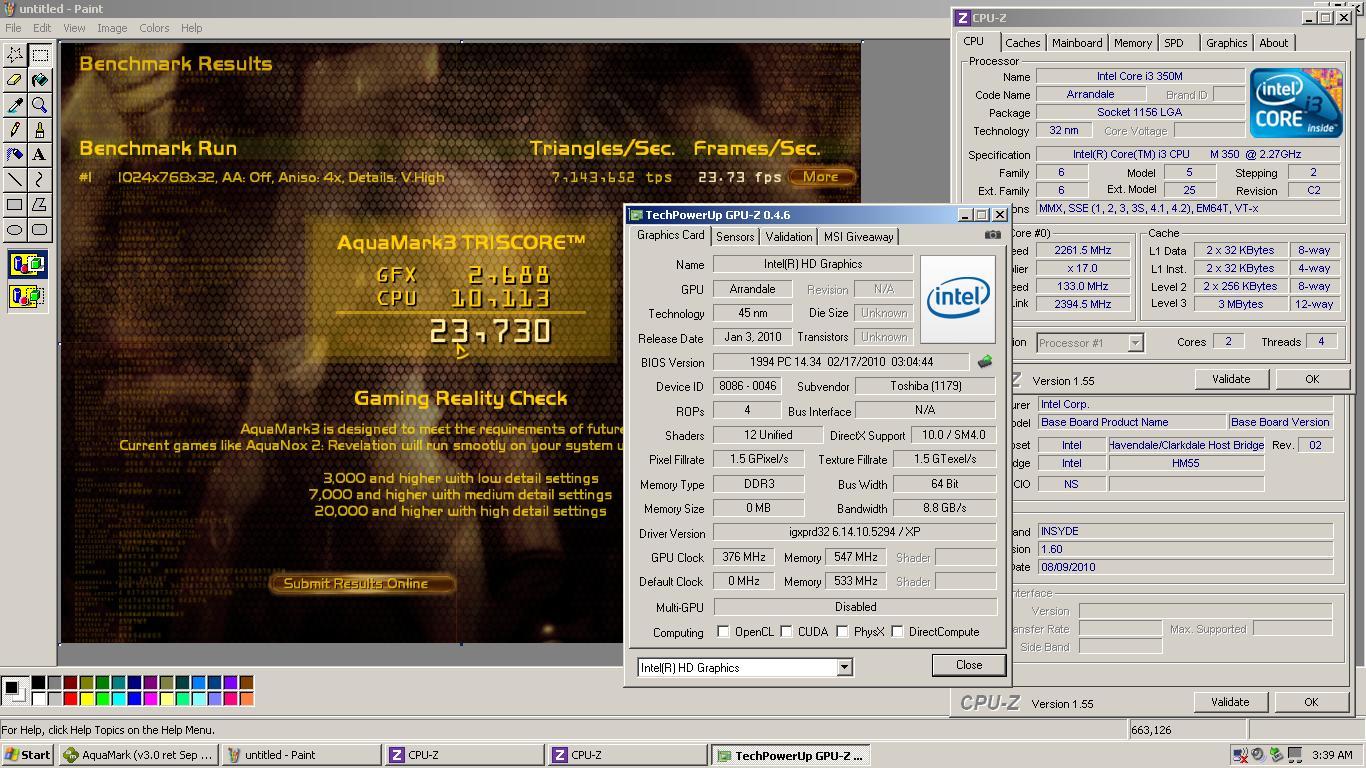Toggle the DirectCompute checkbox in GPU-Z
This screenshot has height=768, width=1366.
tap(898, 632)
